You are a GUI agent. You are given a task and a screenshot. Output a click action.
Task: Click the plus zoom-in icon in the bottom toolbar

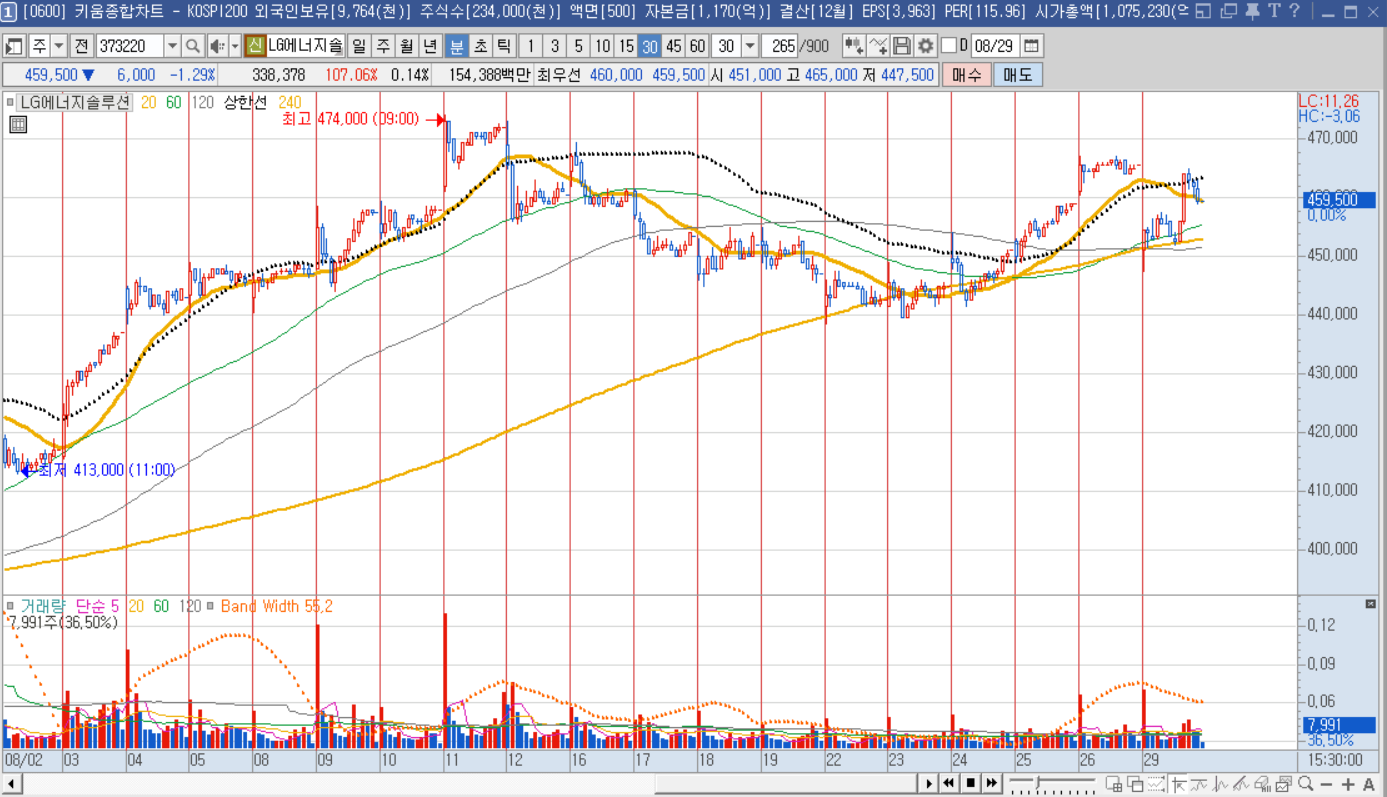pos(1347,784)
